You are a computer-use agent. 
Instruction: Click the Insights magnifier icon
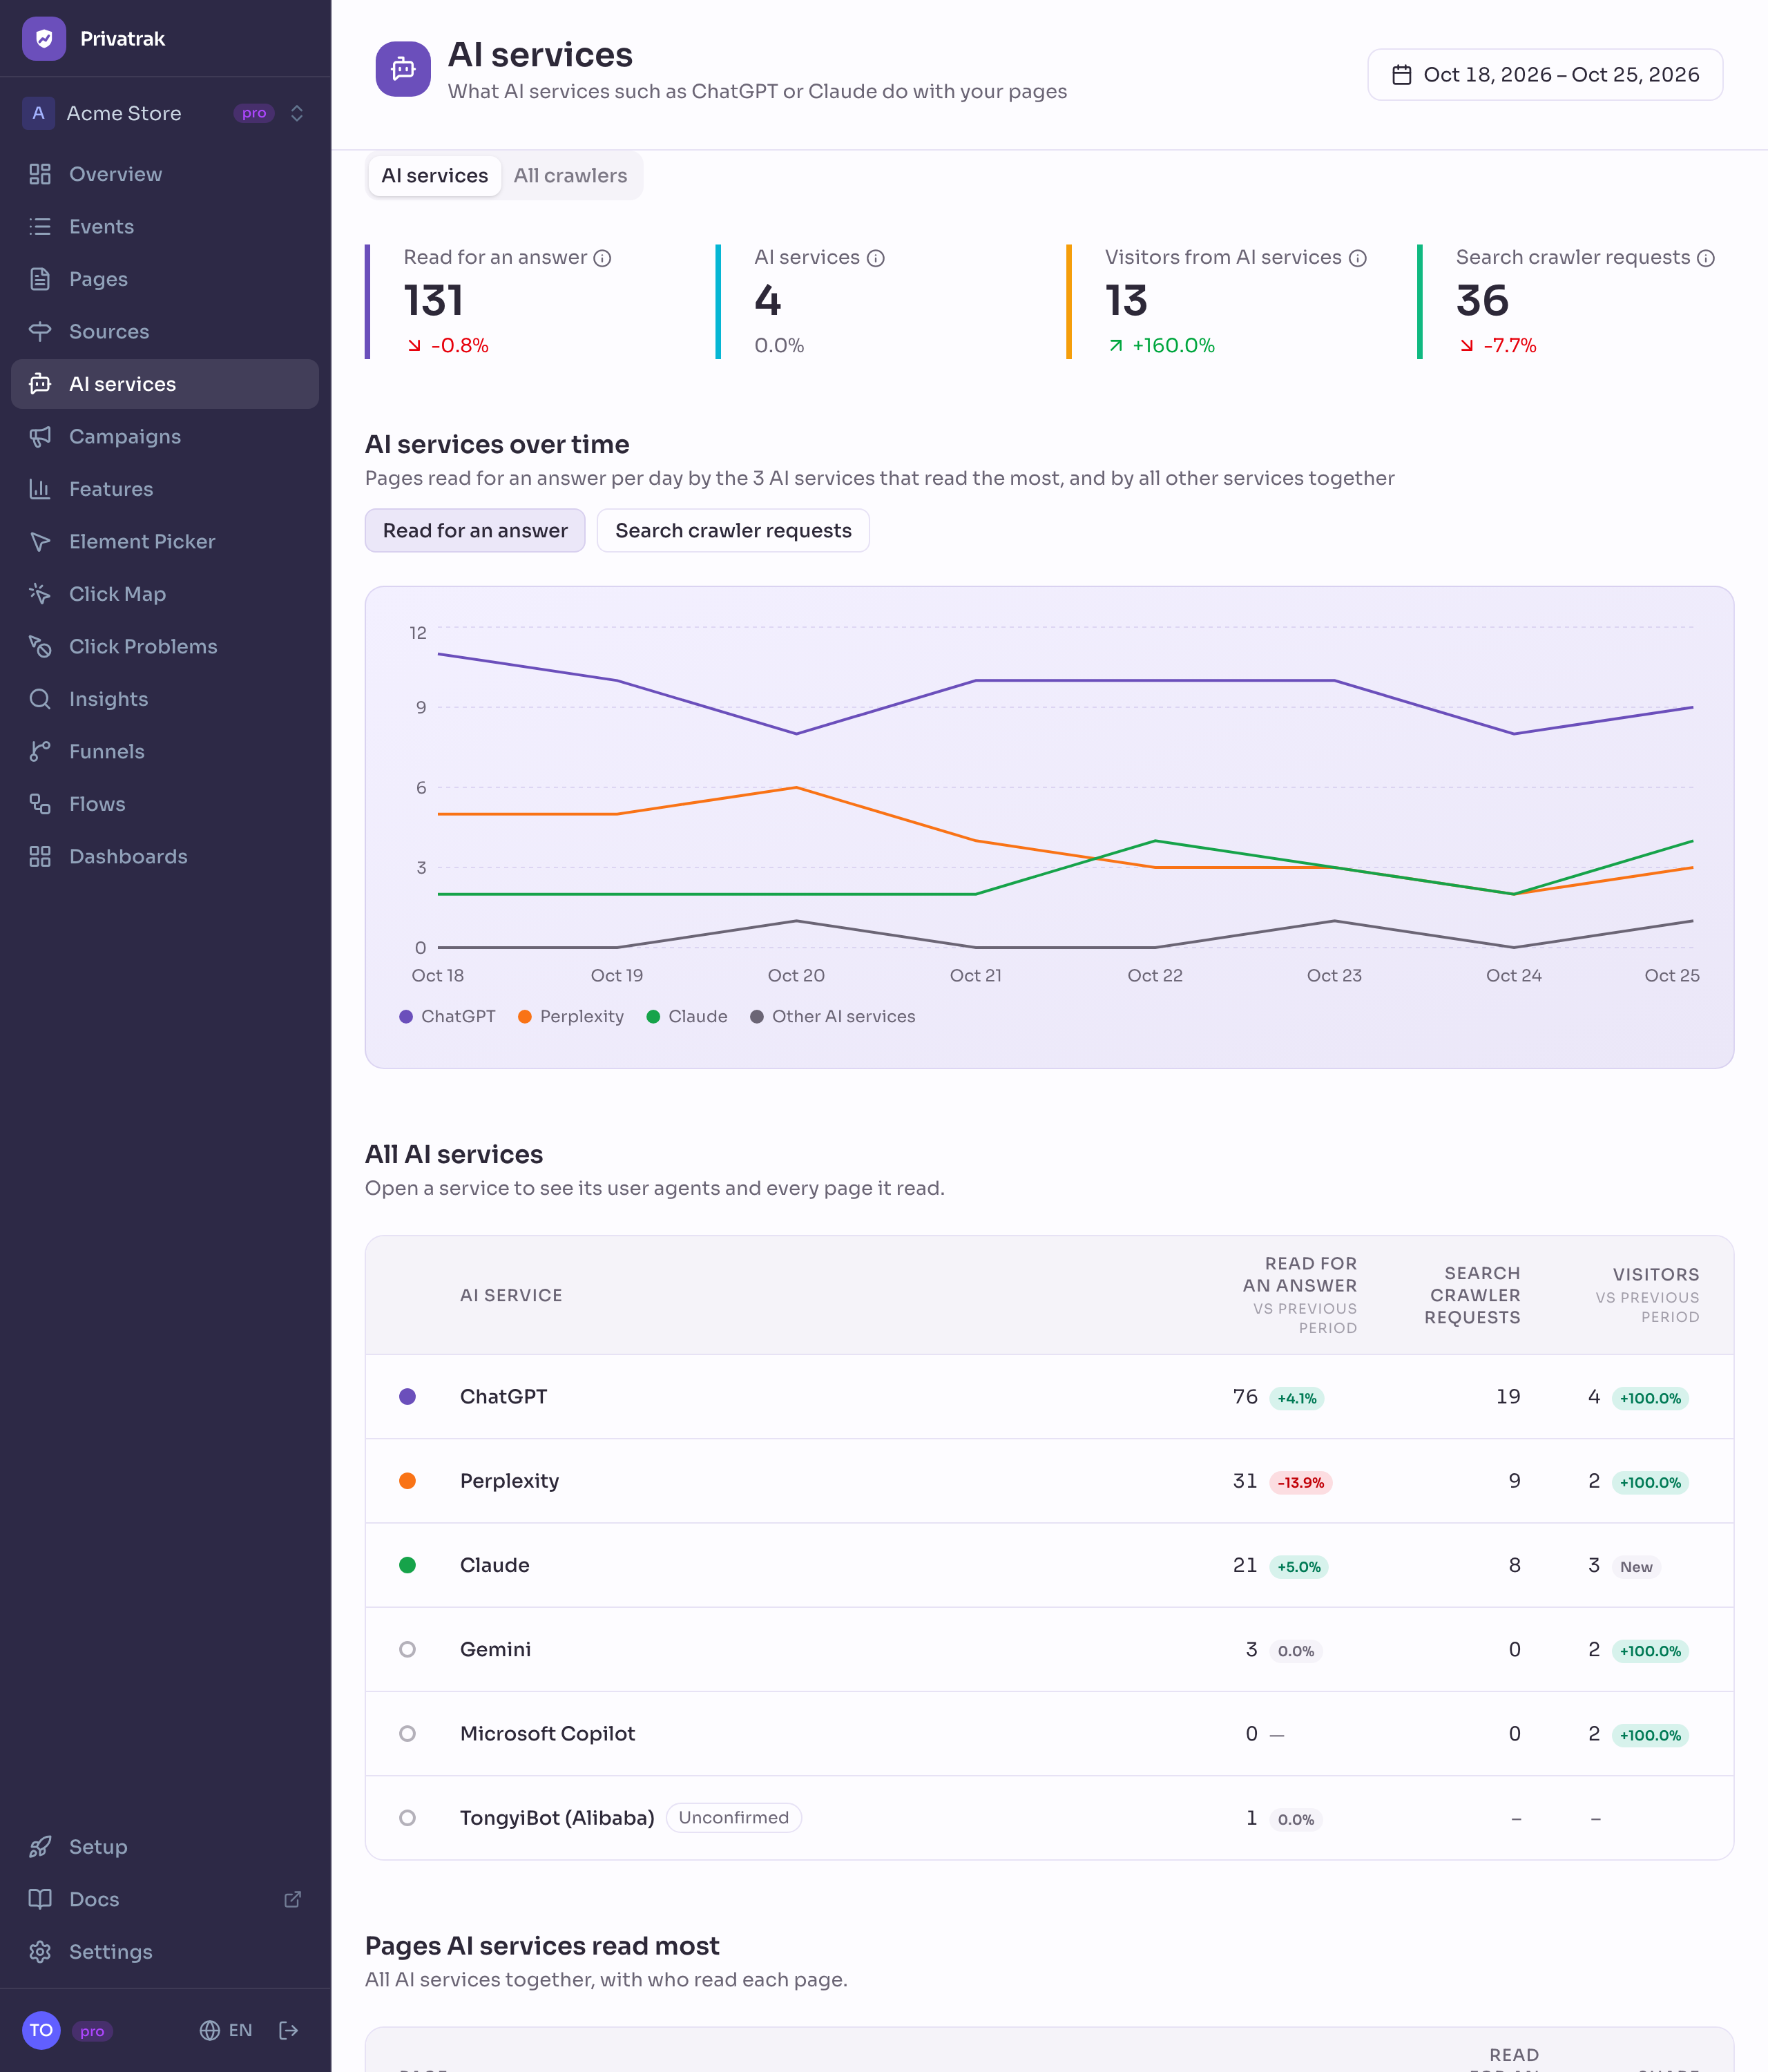[40, 699]
